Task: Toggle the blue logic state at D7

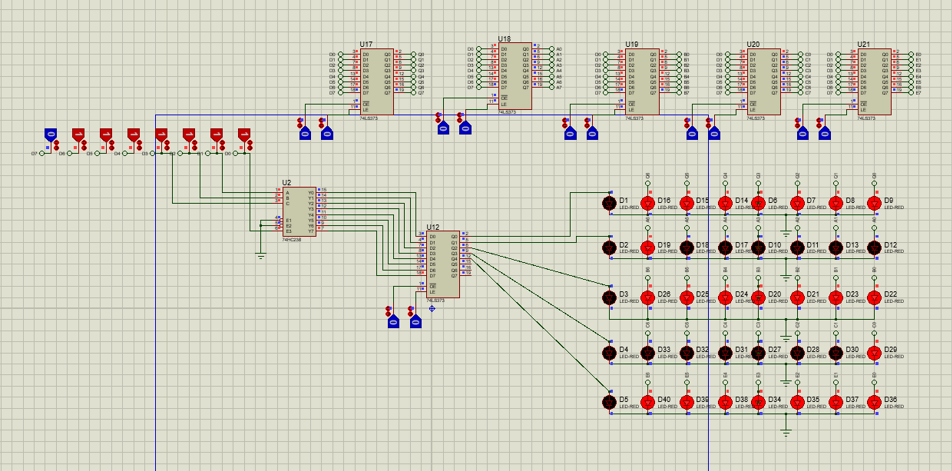Action: [50, 134]
